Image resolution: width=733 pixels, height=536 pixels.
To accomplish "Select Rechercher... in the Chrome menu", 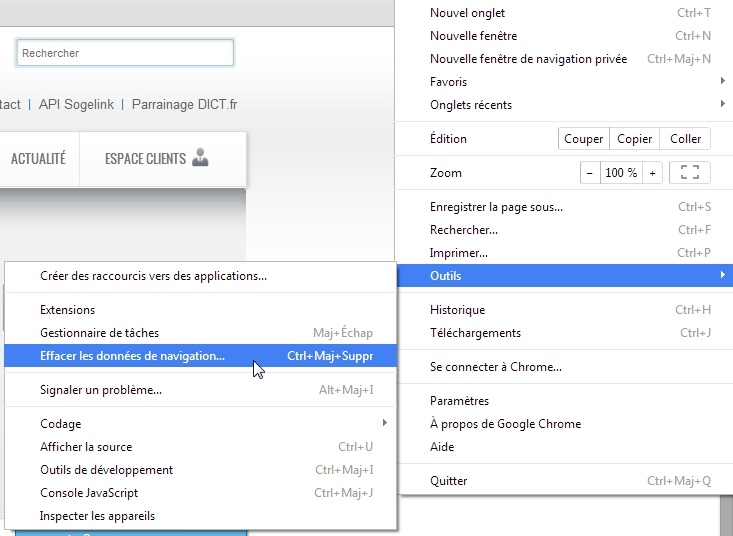I will pyautogui.click(x=564, y=229).
